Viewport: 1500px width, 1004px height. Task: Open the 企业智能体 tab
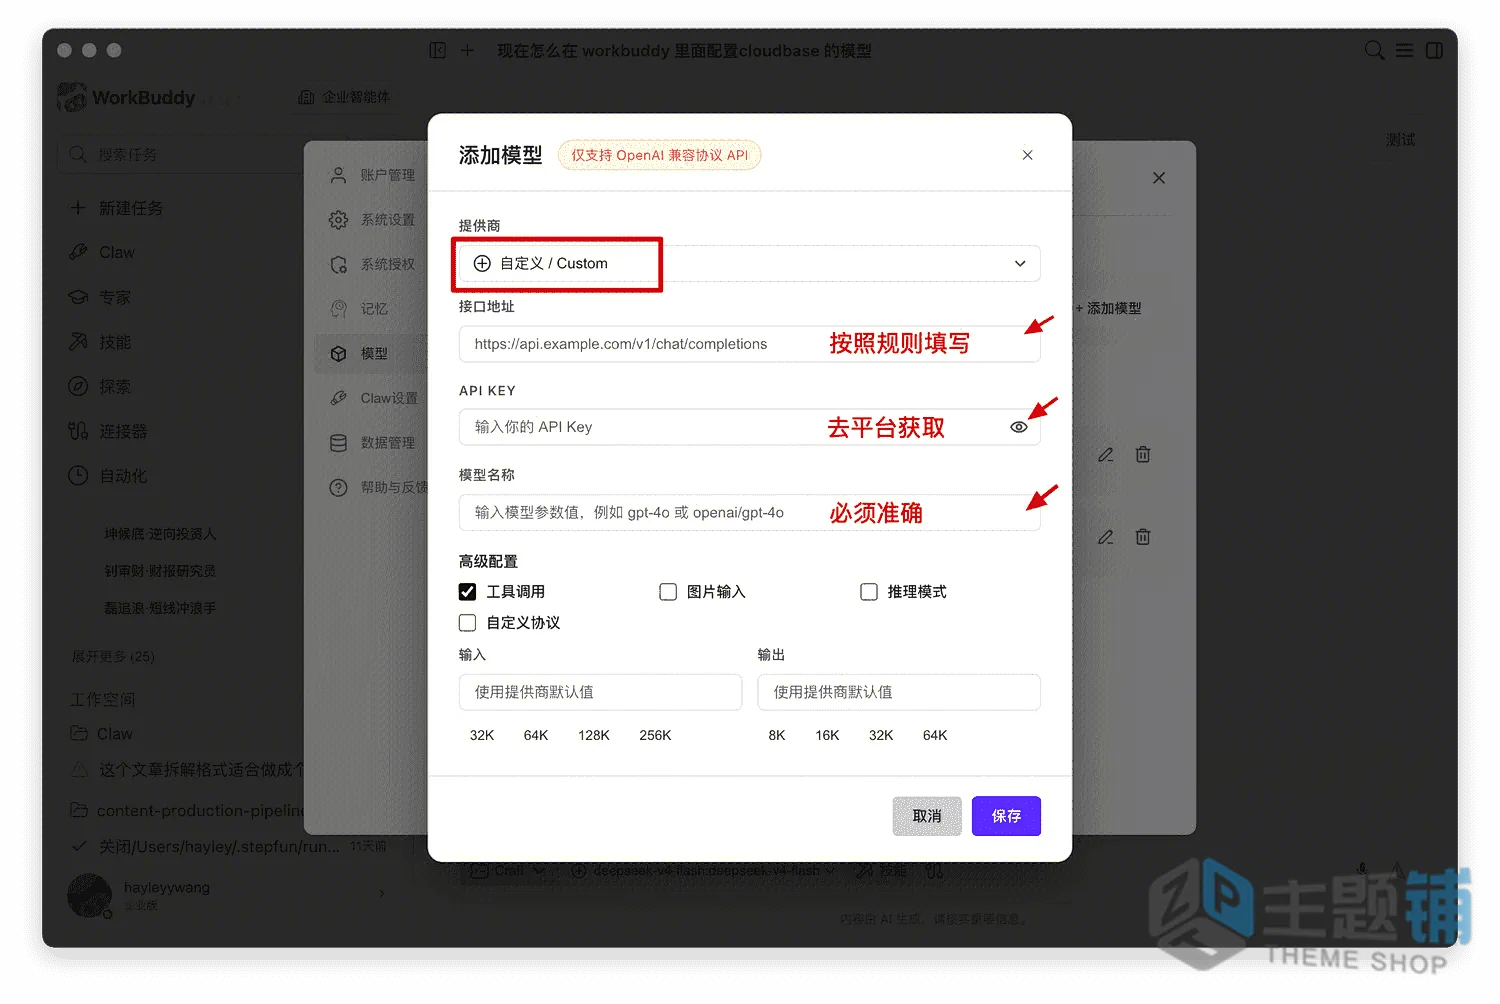pos(345,97)
